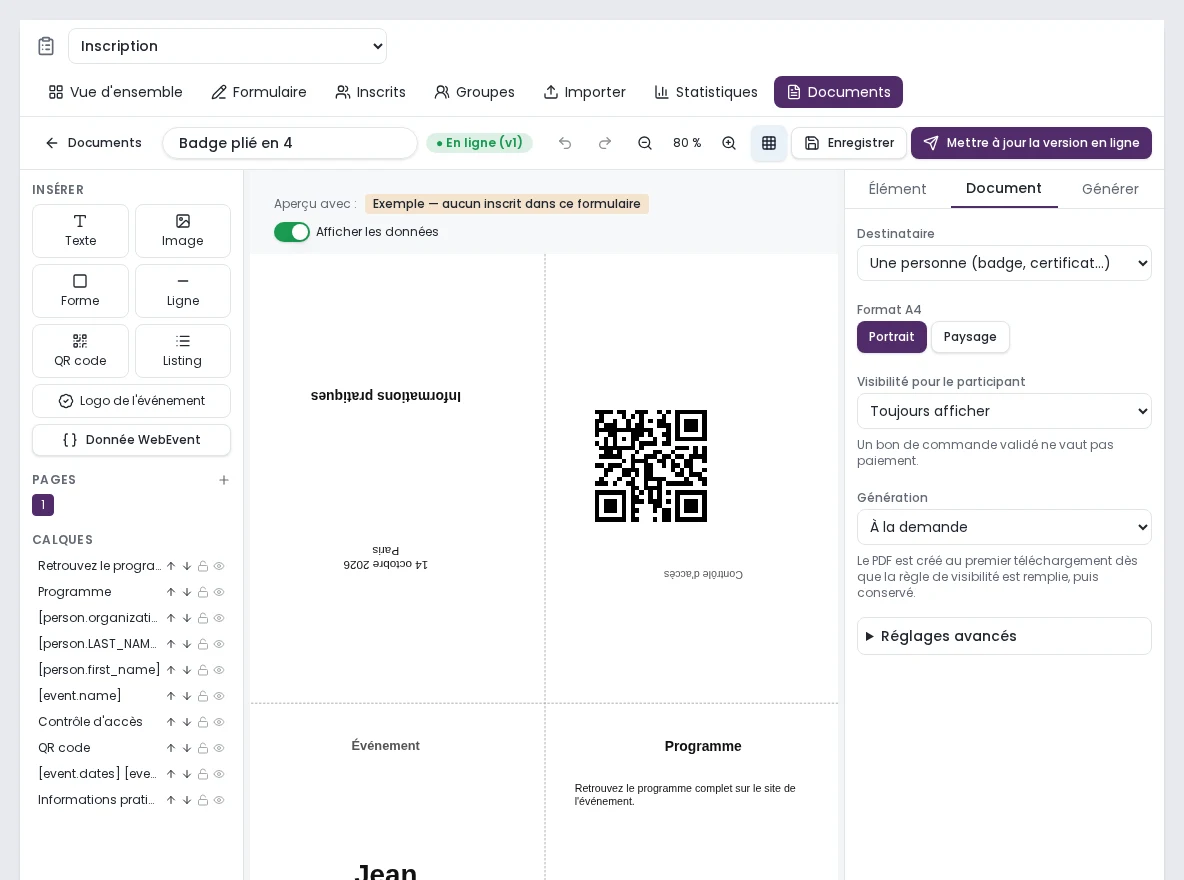Switch to the Élément panel tab

tap(897, 189)
